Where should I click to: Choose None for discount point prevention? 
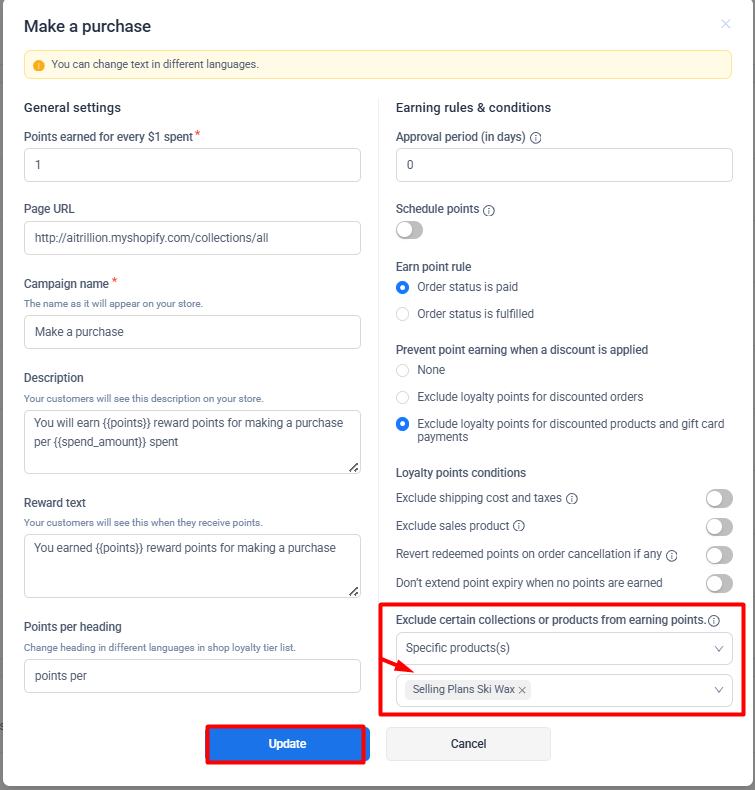tap(403, 370)
